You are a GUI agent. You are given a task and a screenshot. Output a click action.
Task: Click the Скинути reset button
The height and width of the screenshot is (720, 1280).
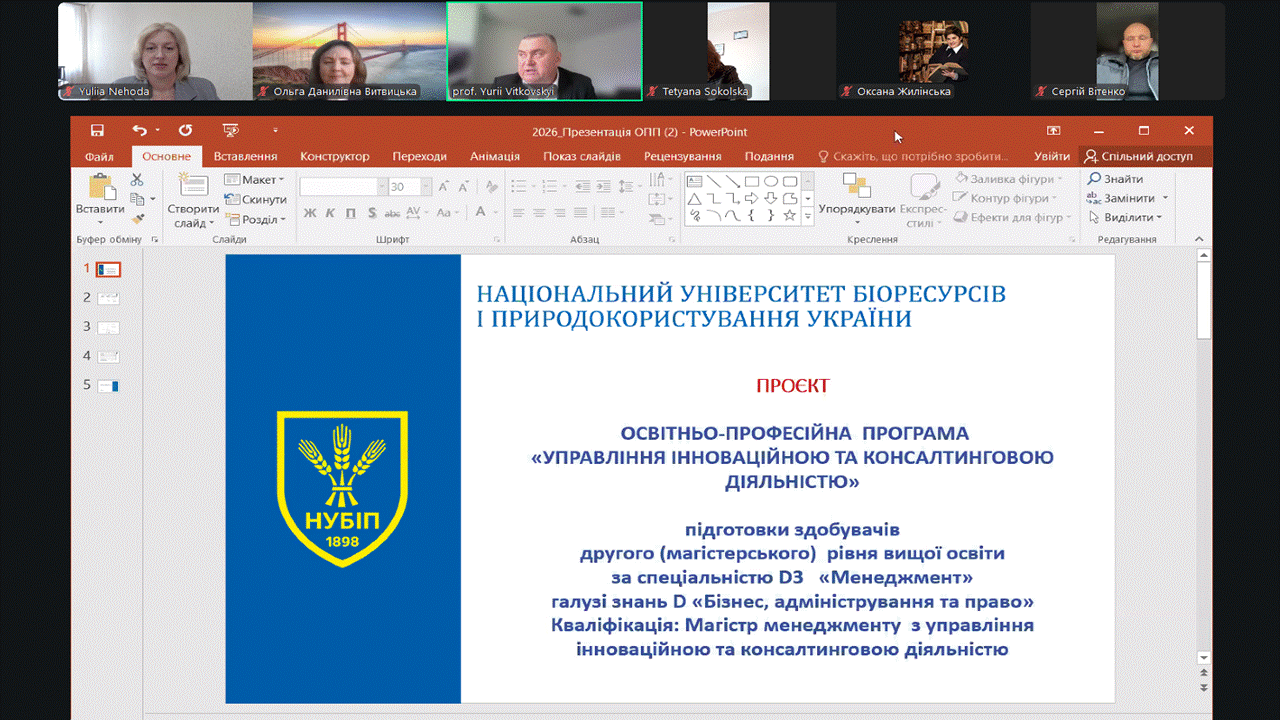click(257, 199)
